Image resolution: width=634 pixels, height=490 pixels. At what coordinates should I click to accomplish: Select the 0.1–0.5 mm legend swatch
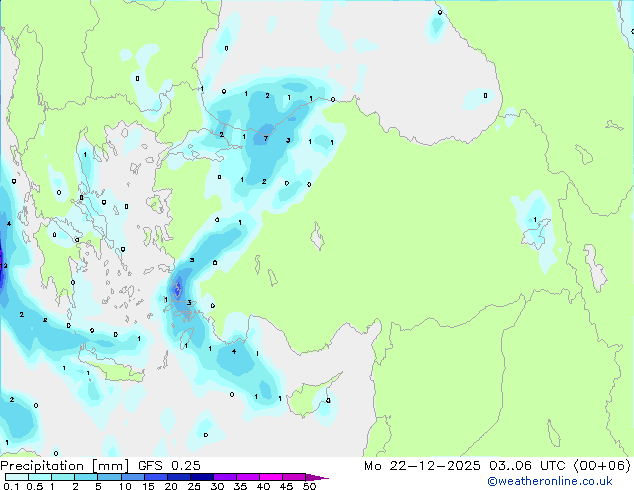click(x=17, y=477)
